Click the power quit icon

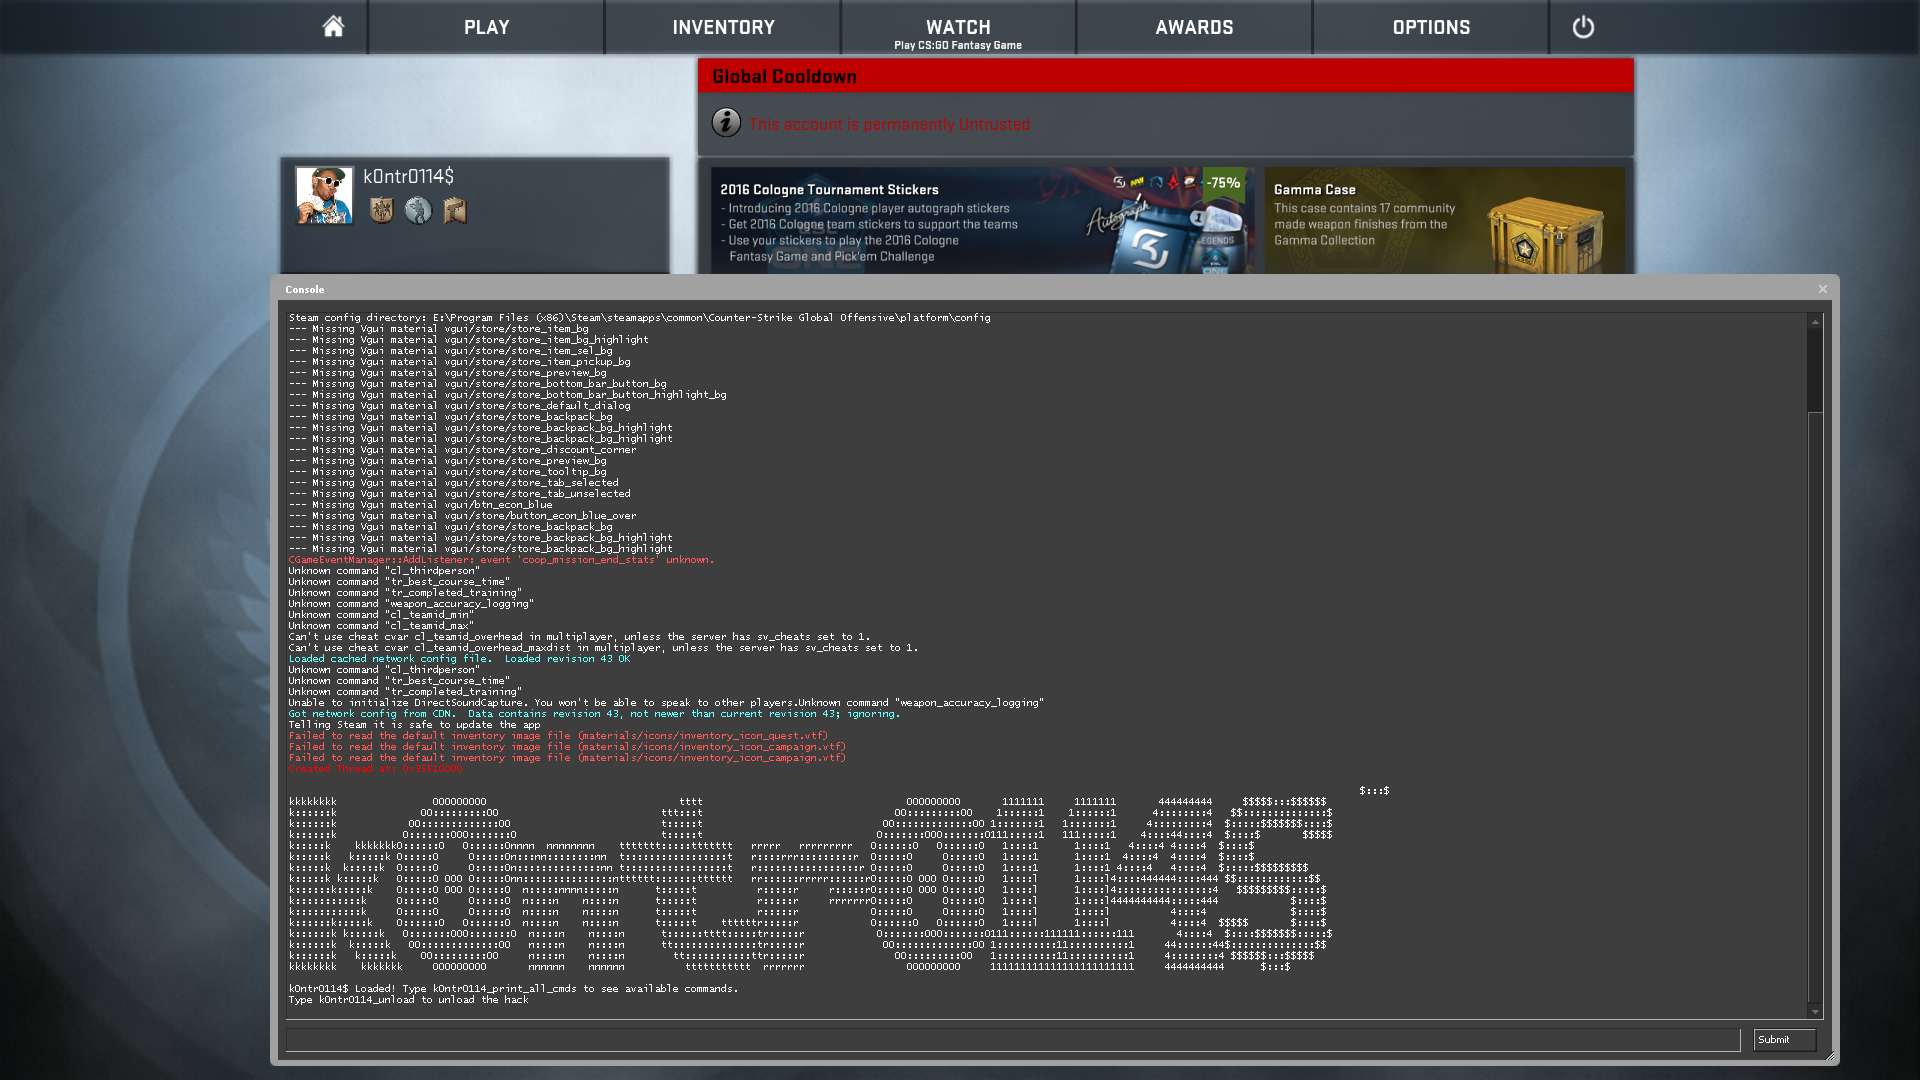1583,27
